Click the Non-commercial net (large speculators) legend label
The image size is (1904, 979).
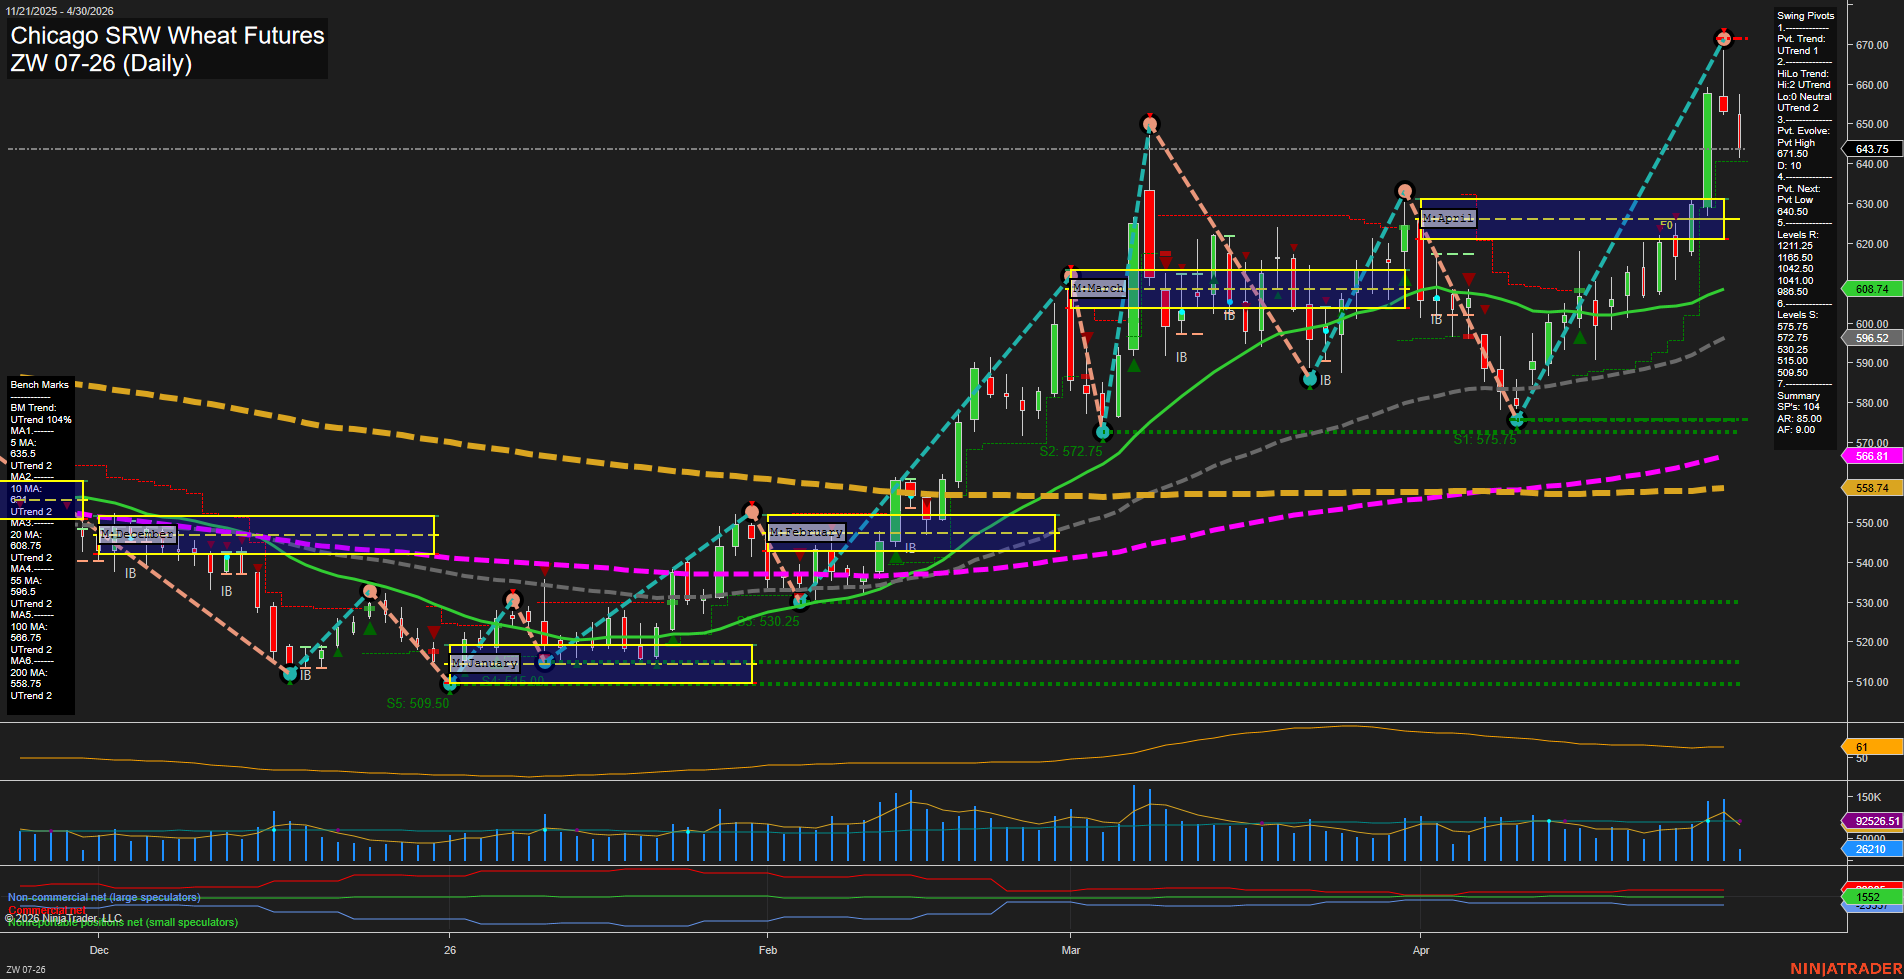[103, 897]
